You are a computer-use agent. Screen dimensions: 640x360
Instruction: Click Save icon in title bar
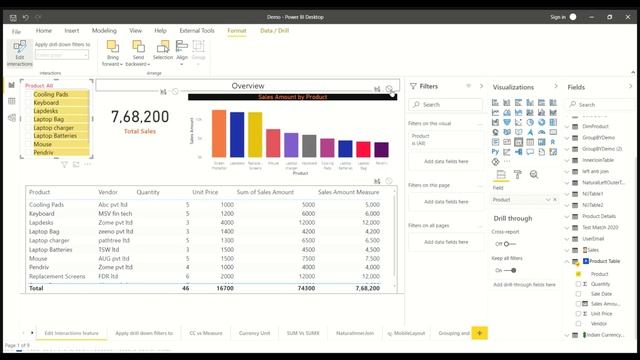pos(13,18)
